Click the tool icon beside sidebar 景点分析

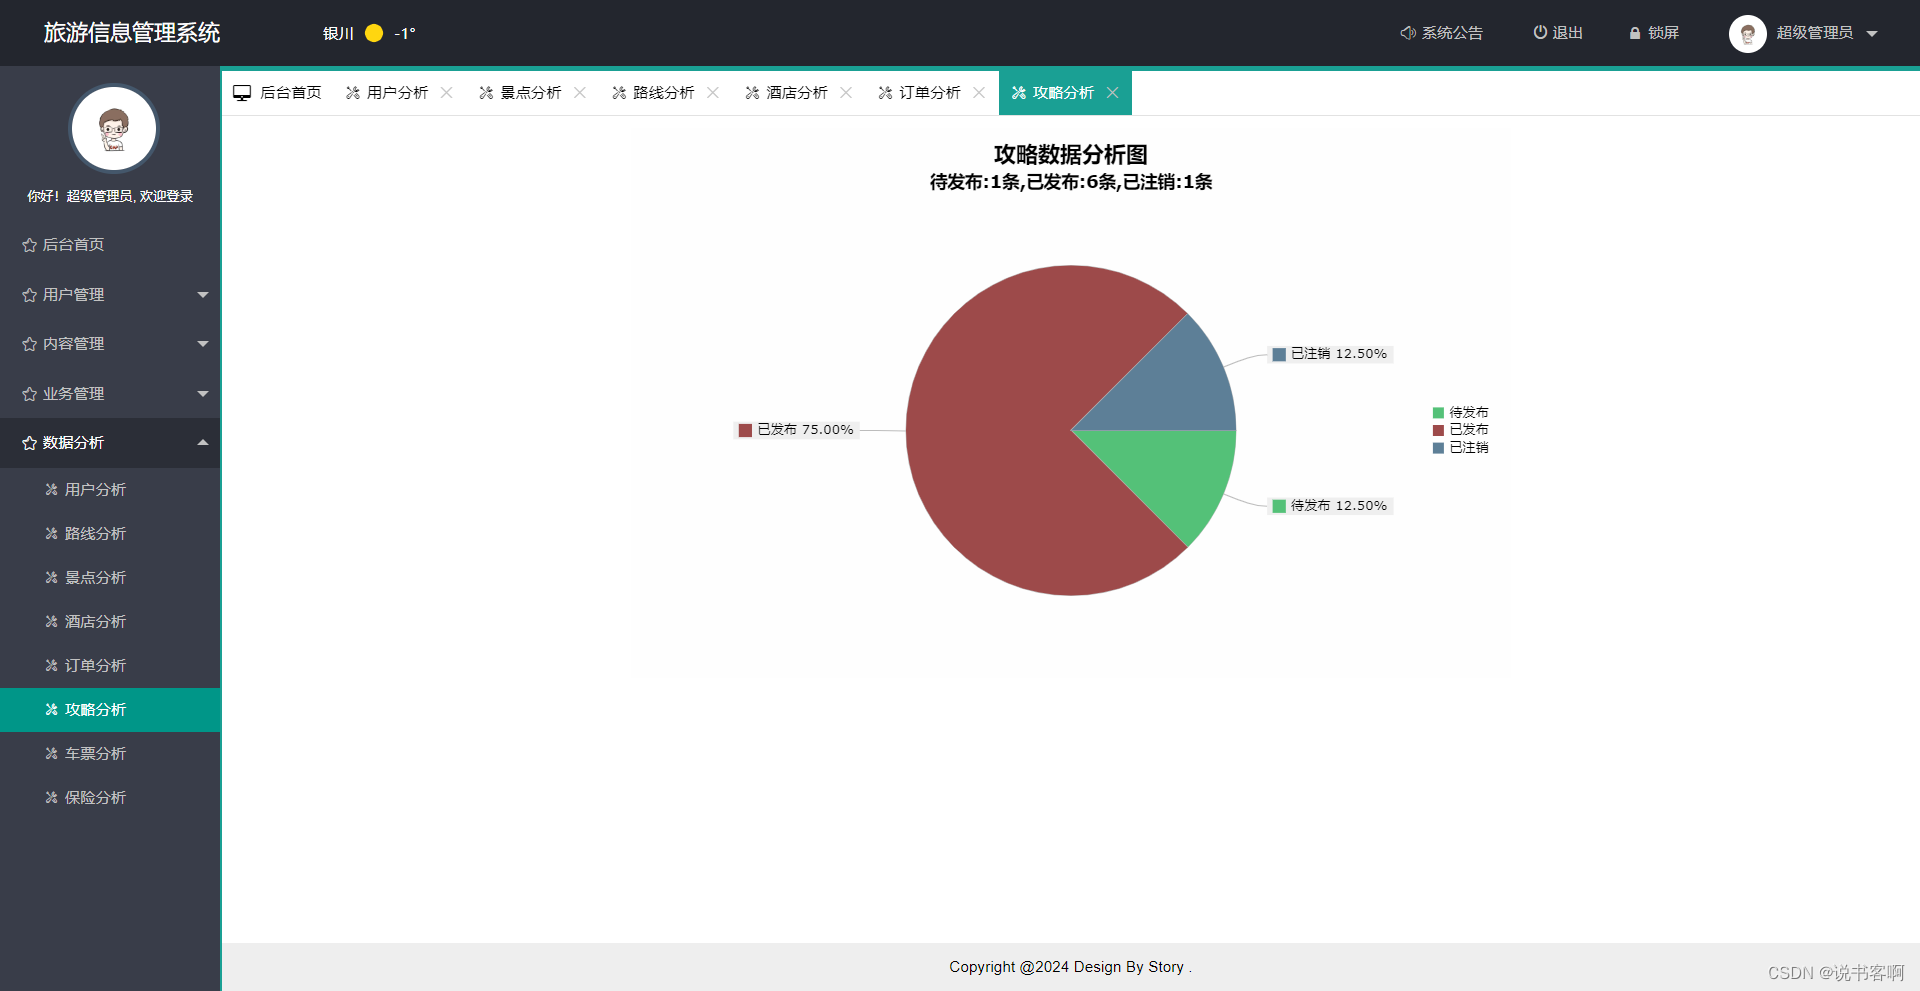(x=51, y=578)
